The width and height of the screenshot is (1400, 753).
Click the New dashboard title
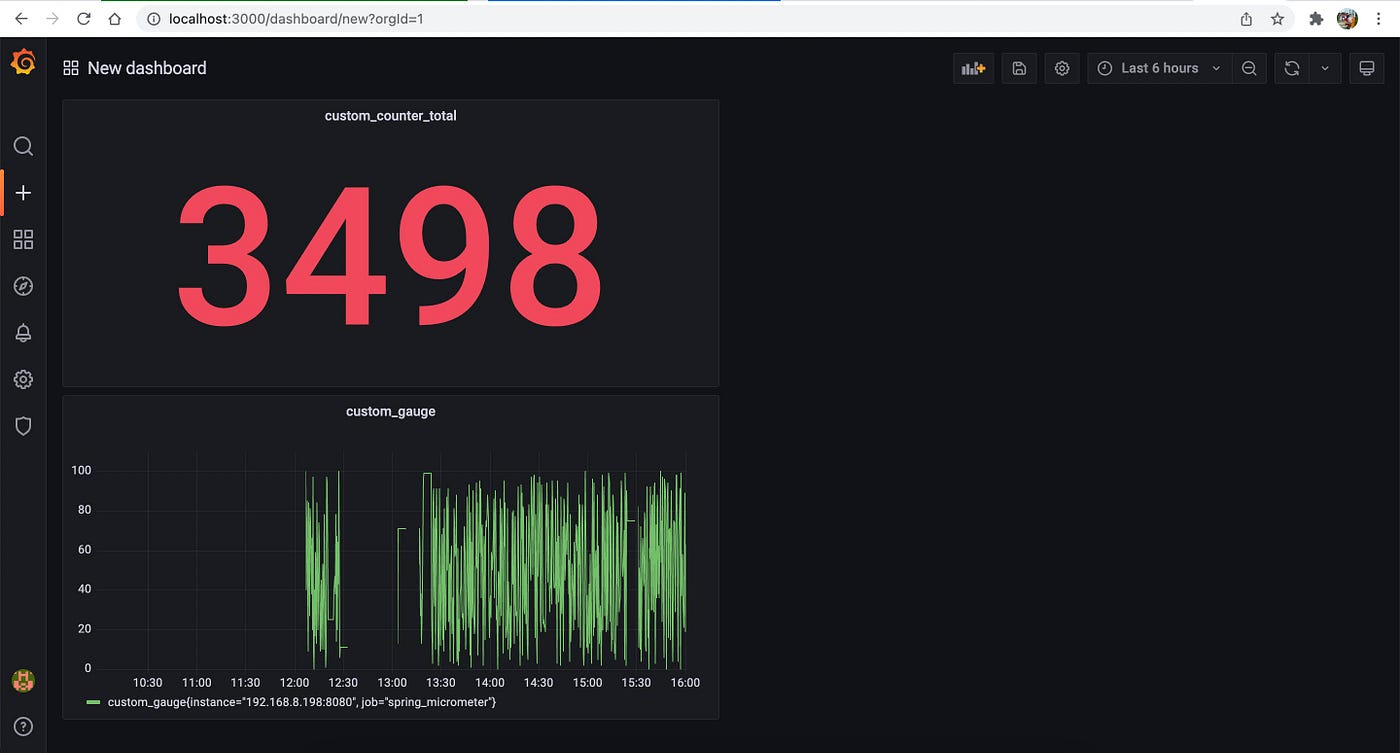click(x=146, y=68)
